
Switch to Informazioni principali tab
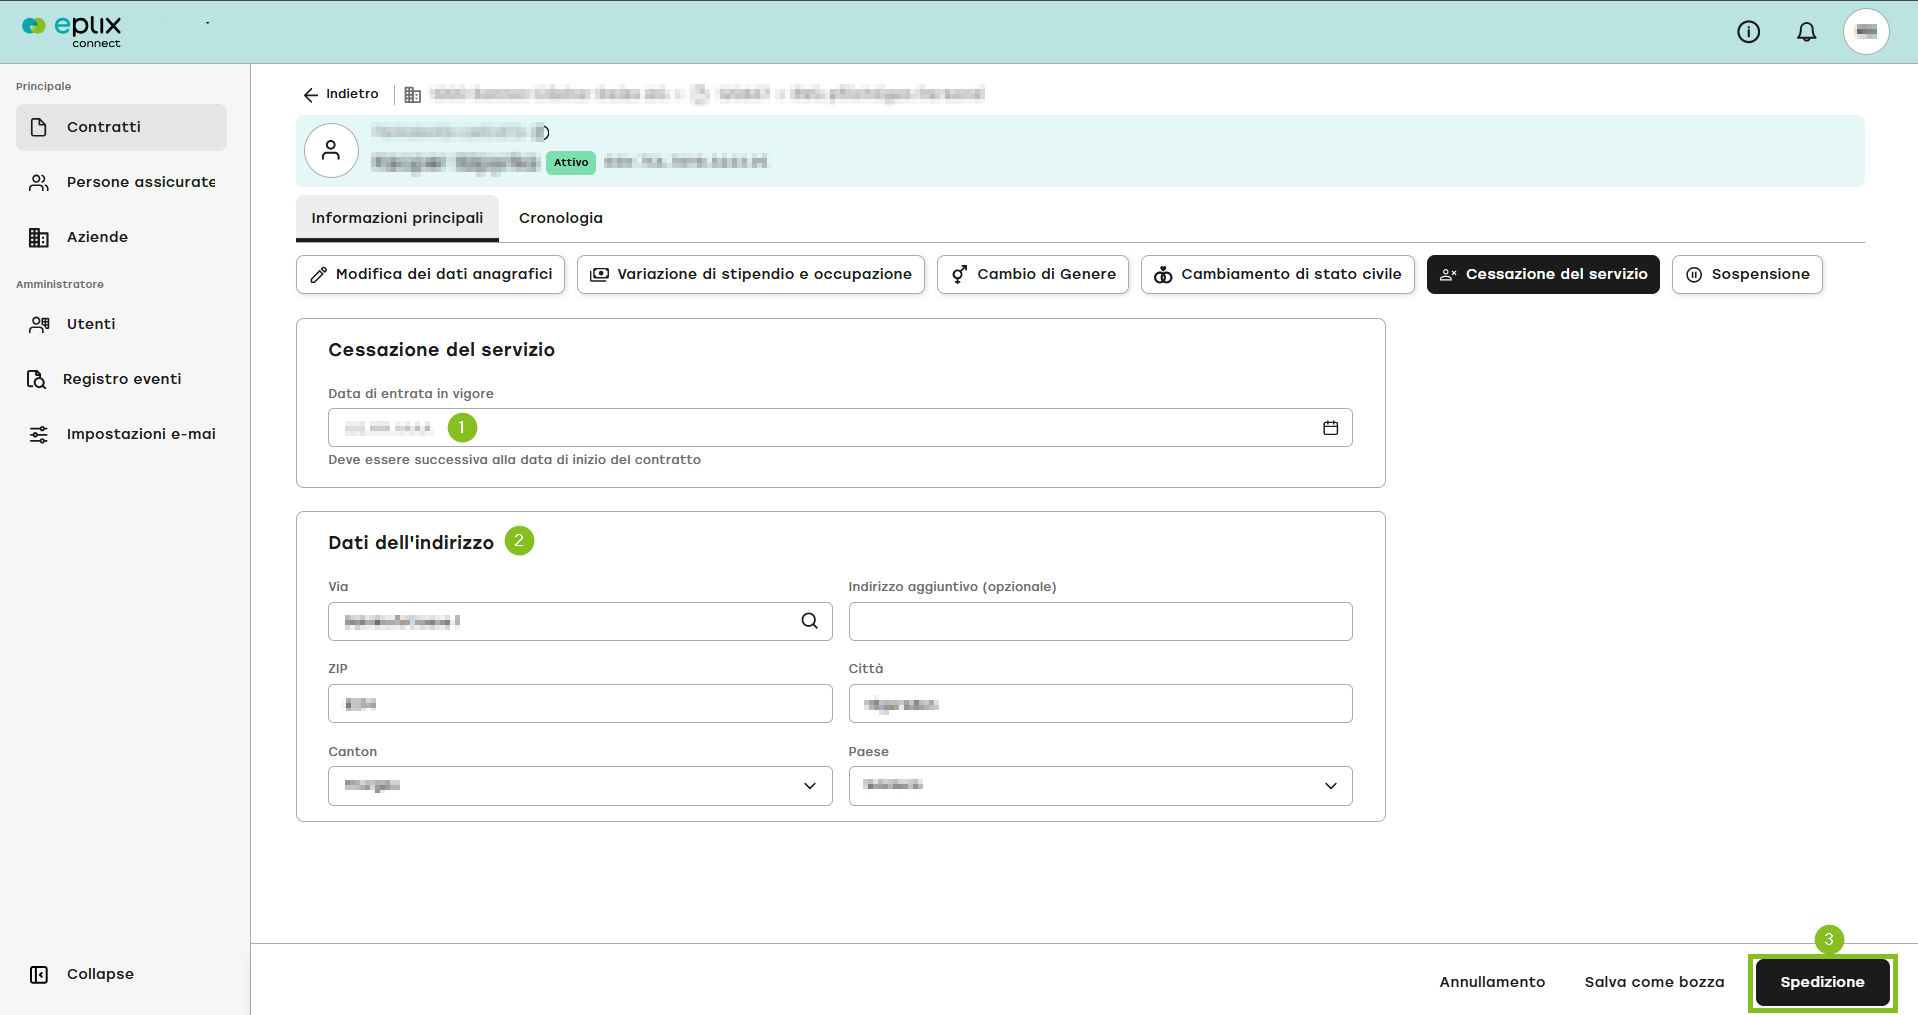(397, 218)
